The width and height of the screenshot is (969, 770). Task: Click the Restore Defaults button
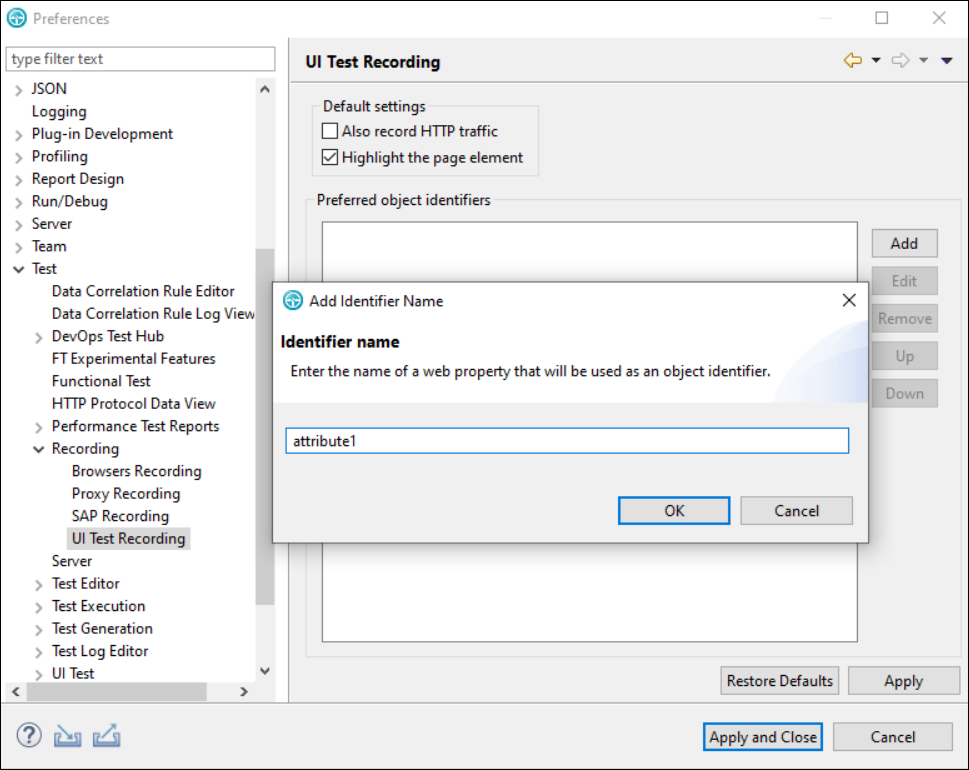(x=779, y=680)
